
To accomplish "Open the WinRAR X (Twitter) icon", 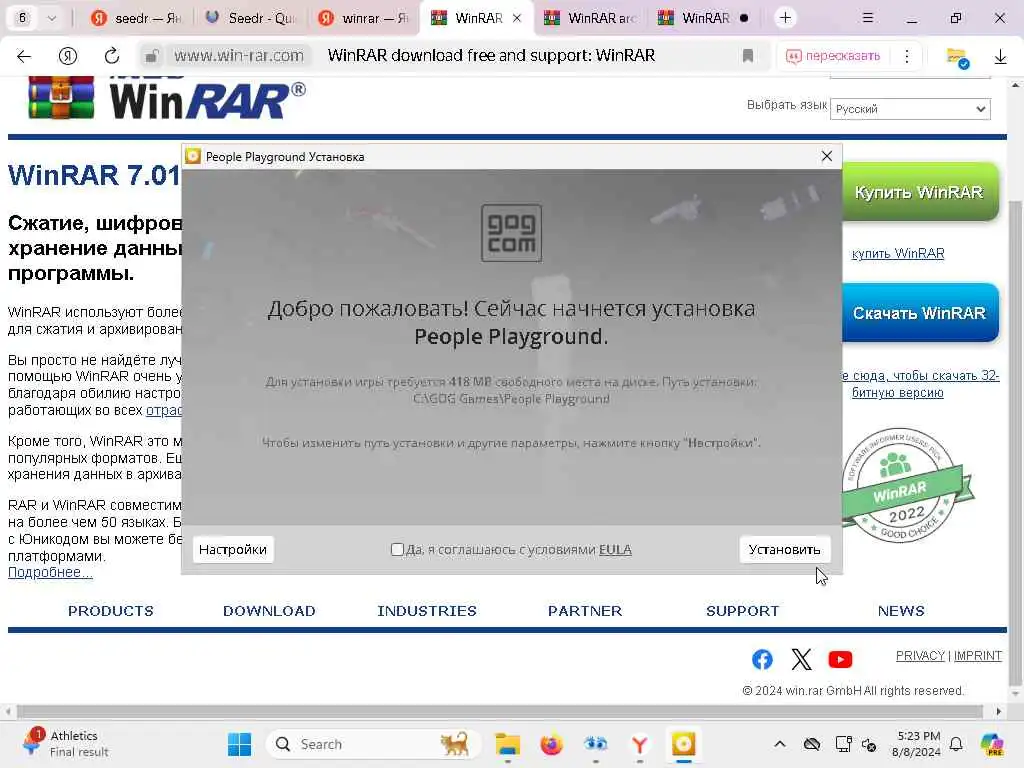I will pos(801,660).
